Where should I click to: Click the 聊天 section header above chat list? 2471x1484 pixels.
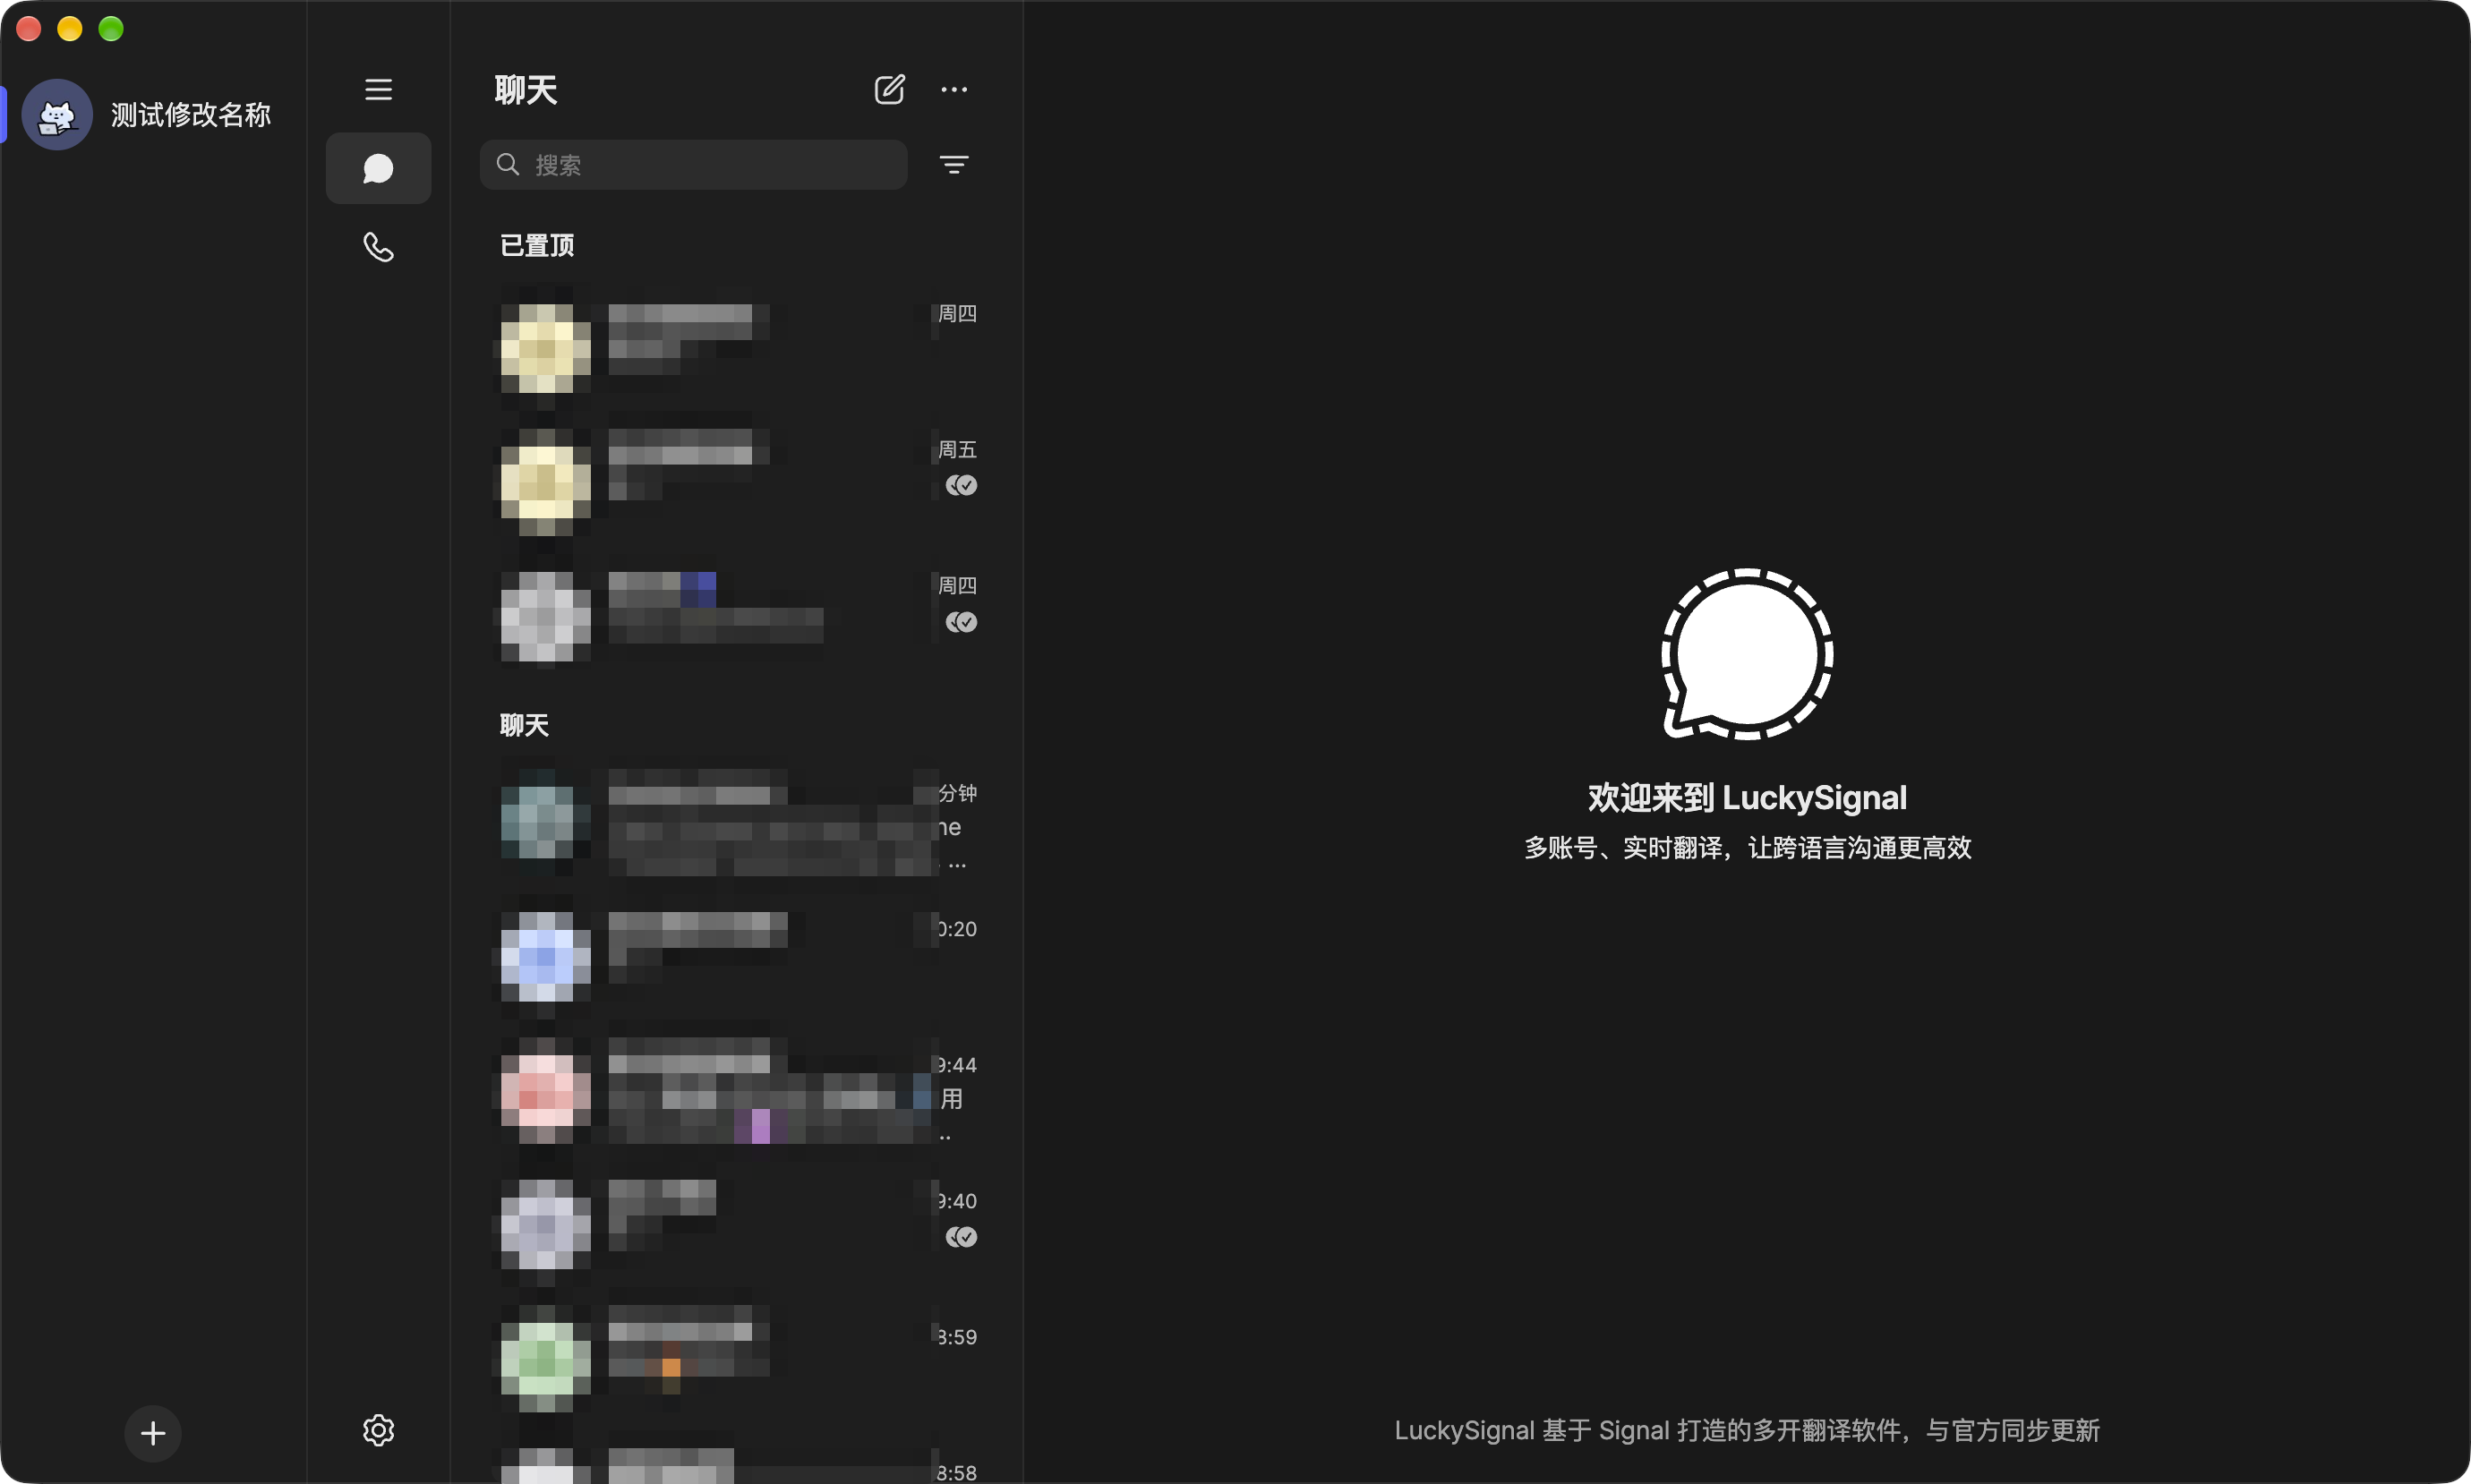point(524,726)
